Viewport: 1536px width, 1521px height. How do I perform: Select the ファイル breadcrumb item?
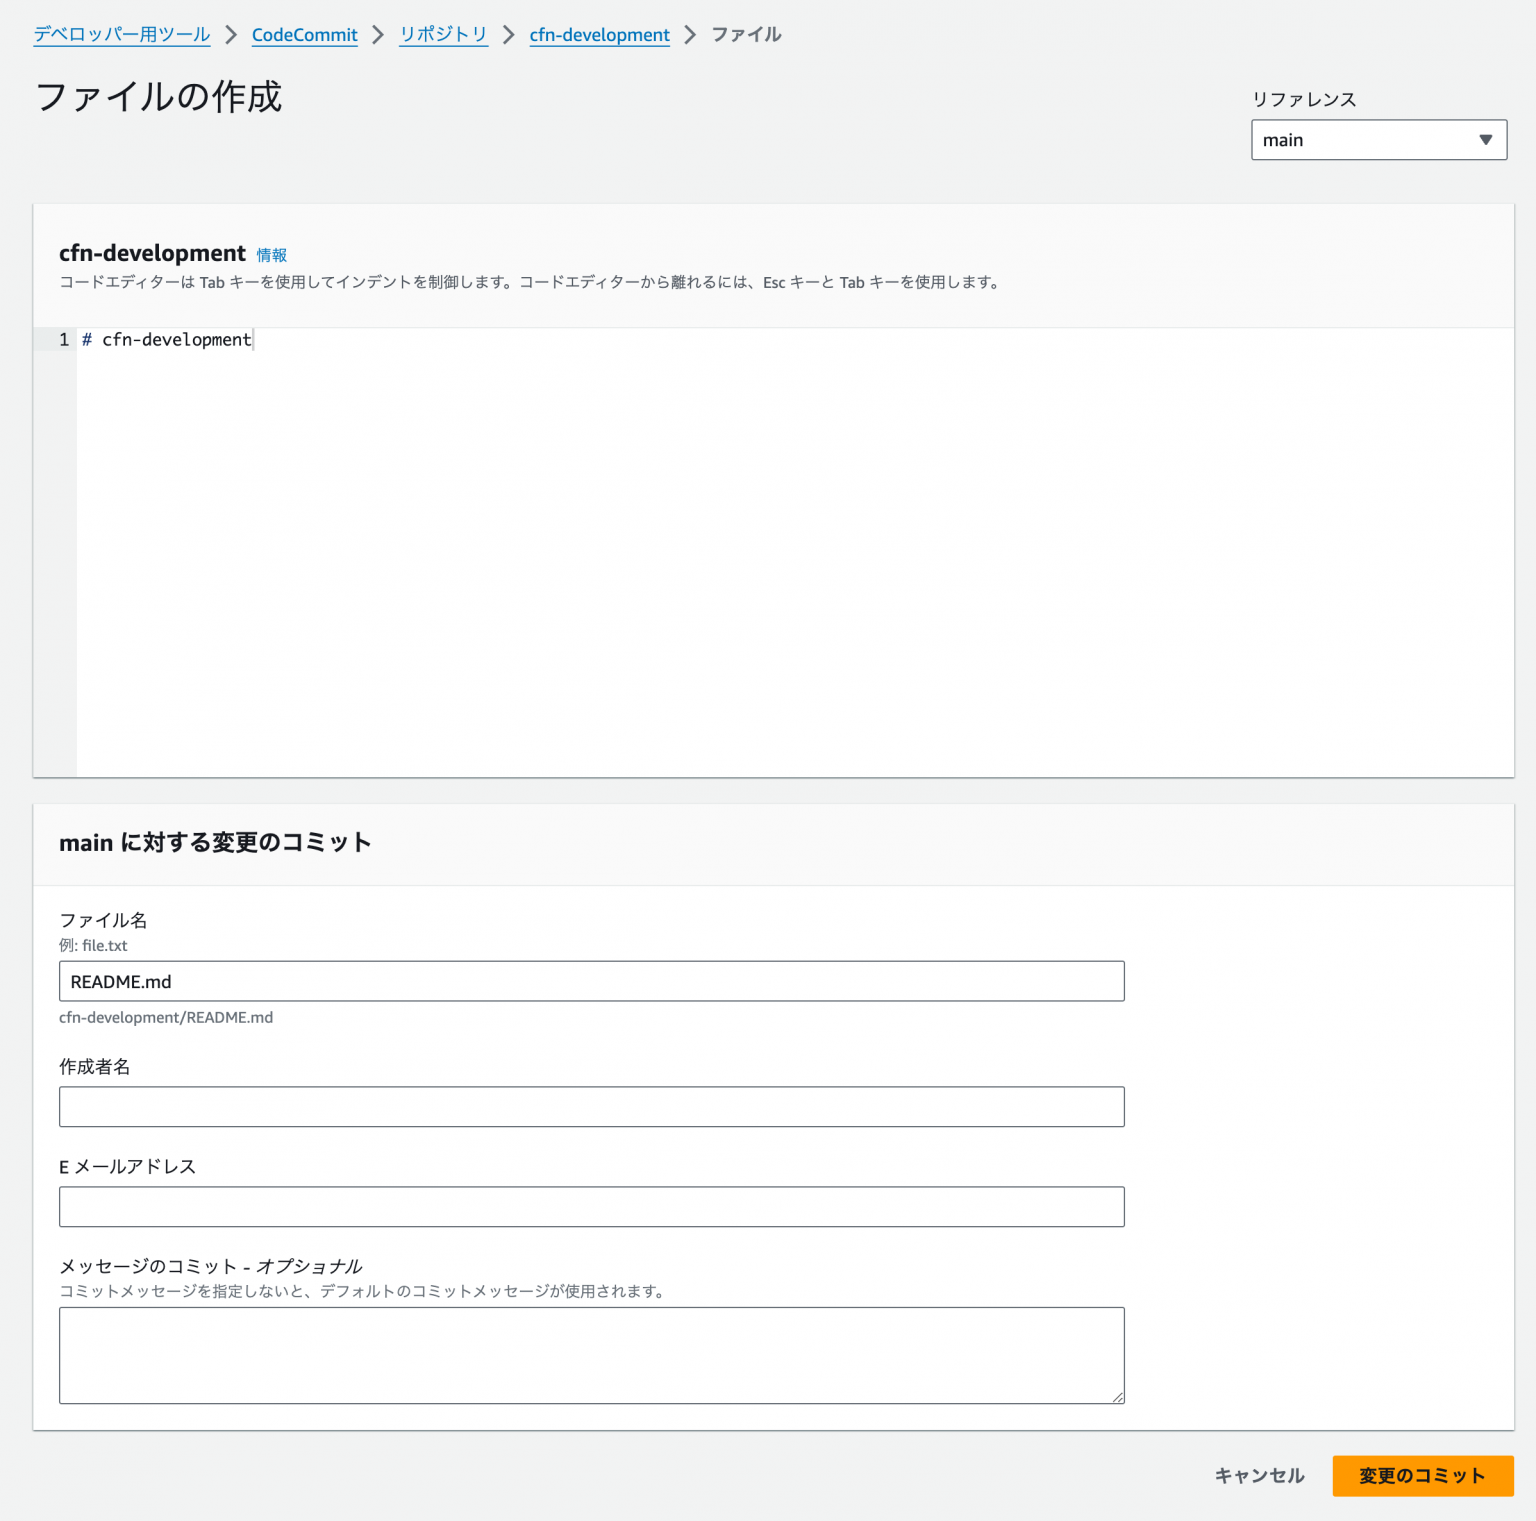click(745, 33)
